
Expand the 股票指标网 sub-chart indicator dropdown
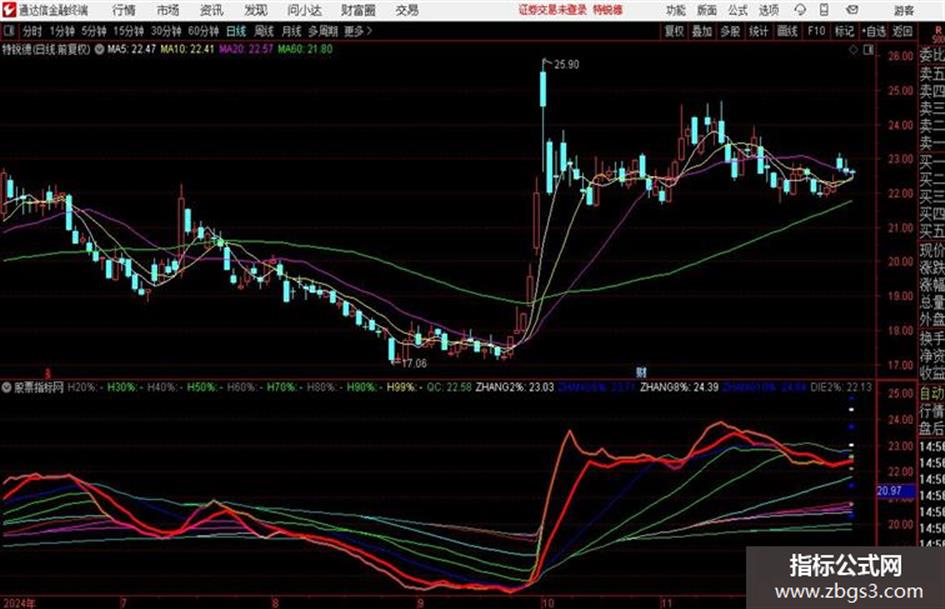coord(7,387)
